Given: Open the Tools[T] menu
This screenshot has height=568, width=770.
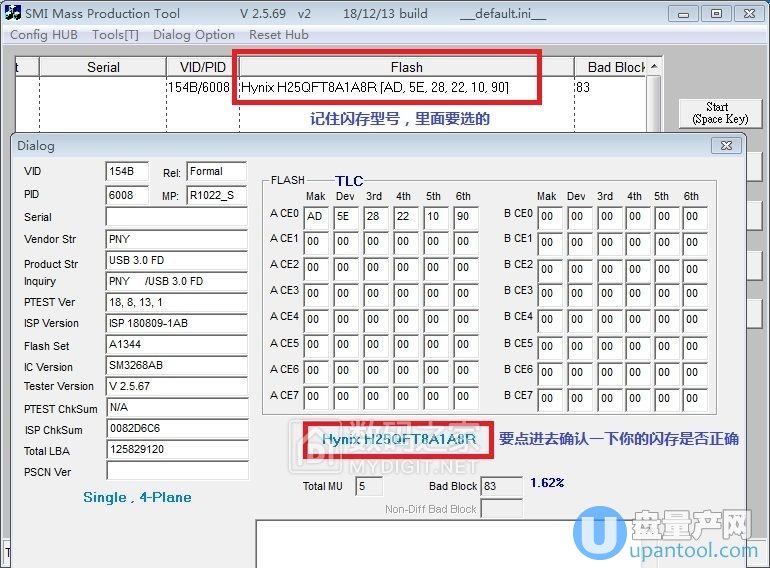Looking at the screenshot, I should [x=115, y=34].
